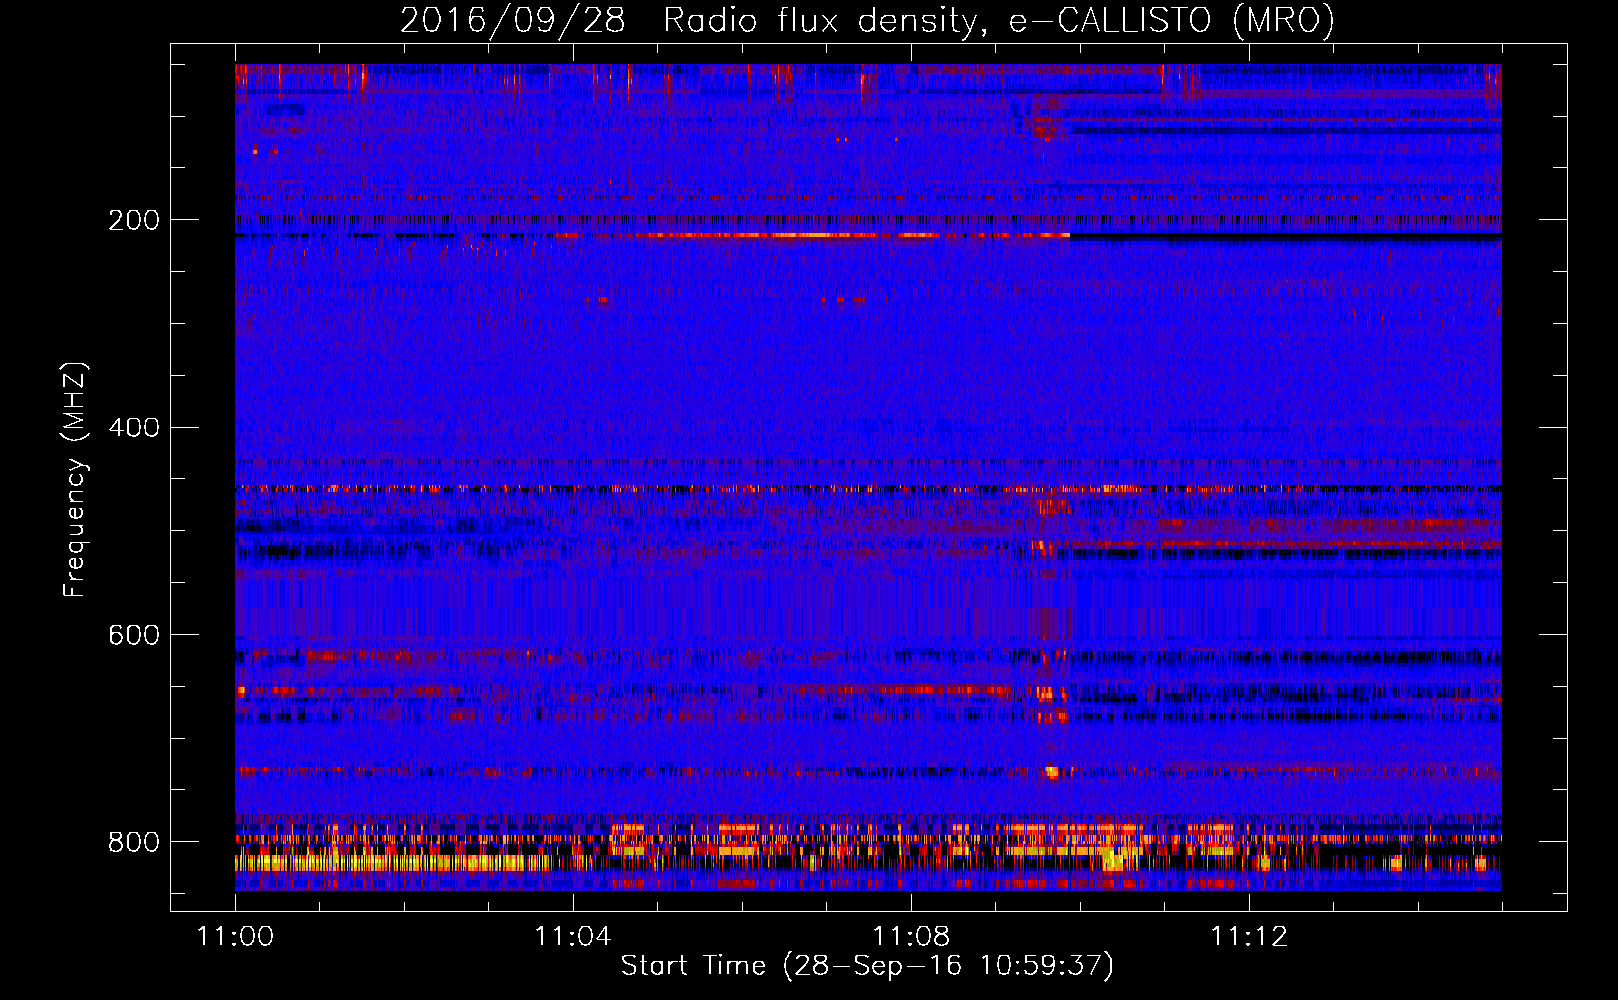Click the 800 frequency tick label
The image size is (1618, 1000).
pos(134,842)
